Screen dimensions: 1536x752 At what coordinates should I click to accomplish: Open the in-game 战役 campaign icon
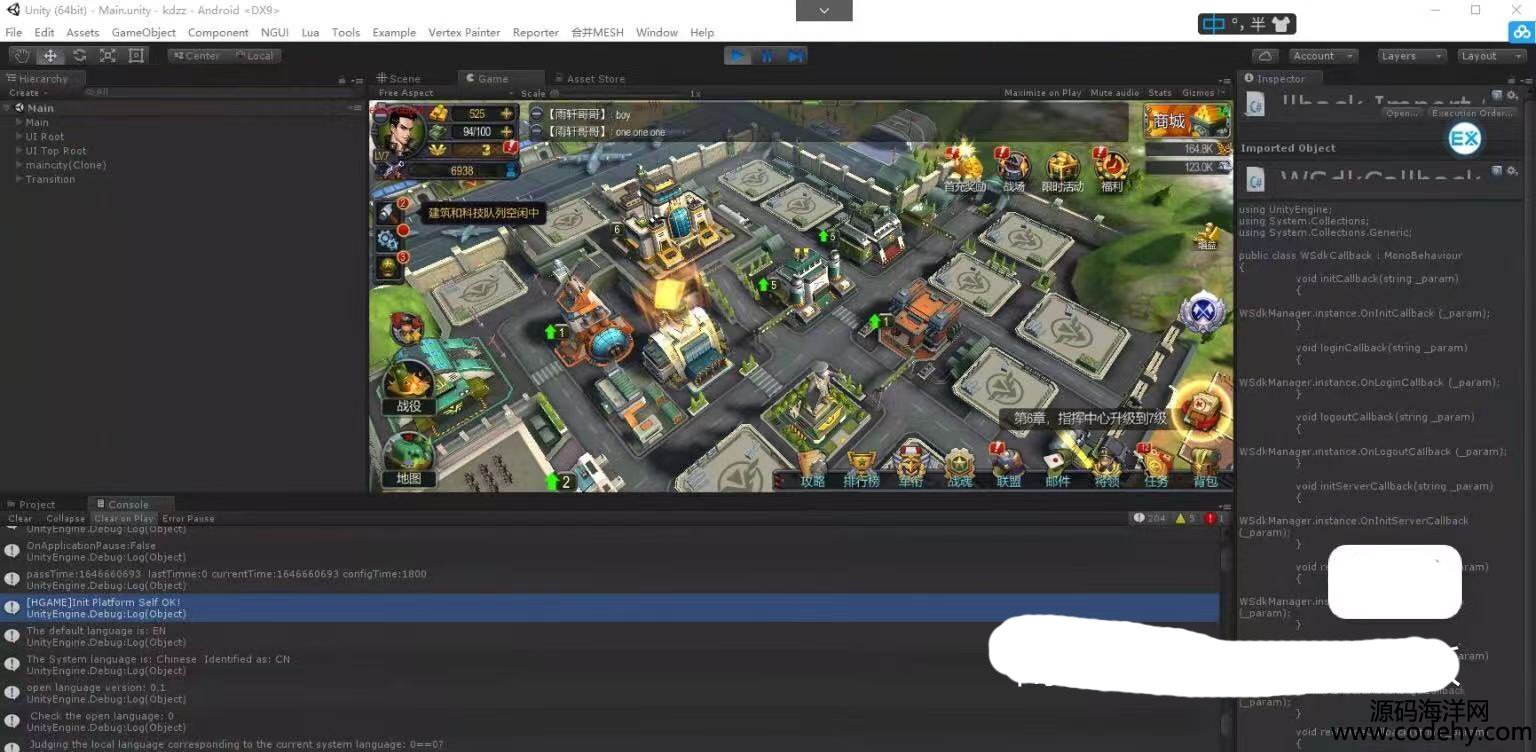(x=409, y=387)
